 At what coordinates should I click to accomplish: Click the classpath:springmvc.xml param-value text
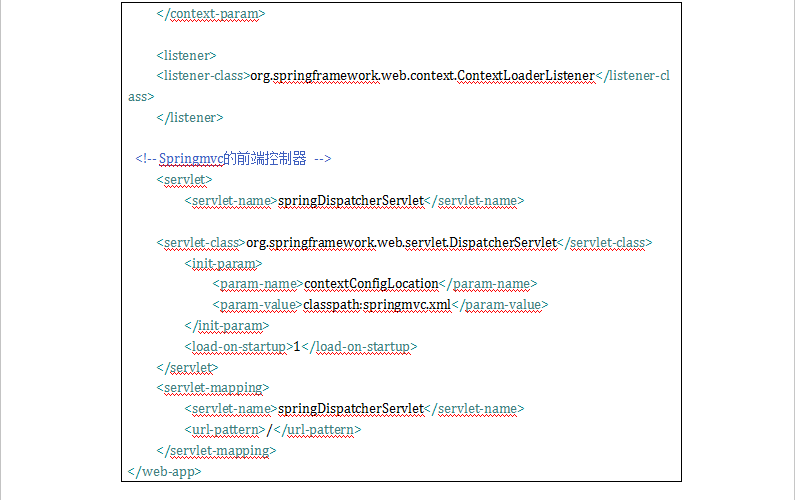[377, 305]
